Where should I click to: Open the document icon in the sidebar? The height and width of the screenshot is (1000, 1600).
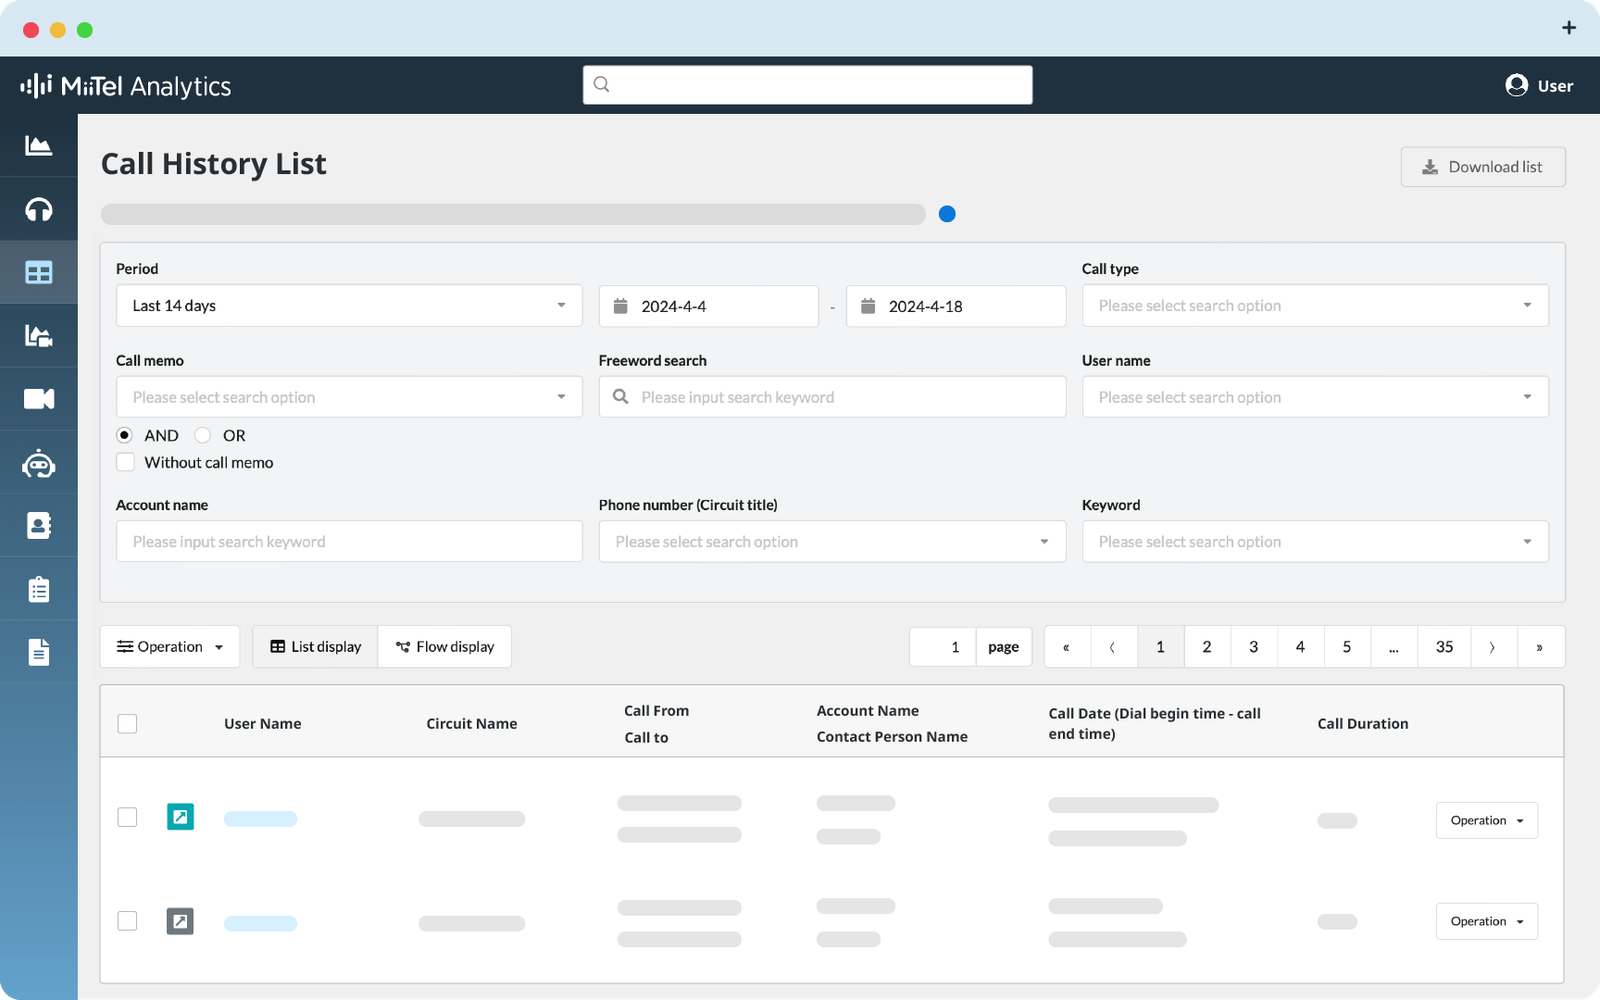pos(38,652)
